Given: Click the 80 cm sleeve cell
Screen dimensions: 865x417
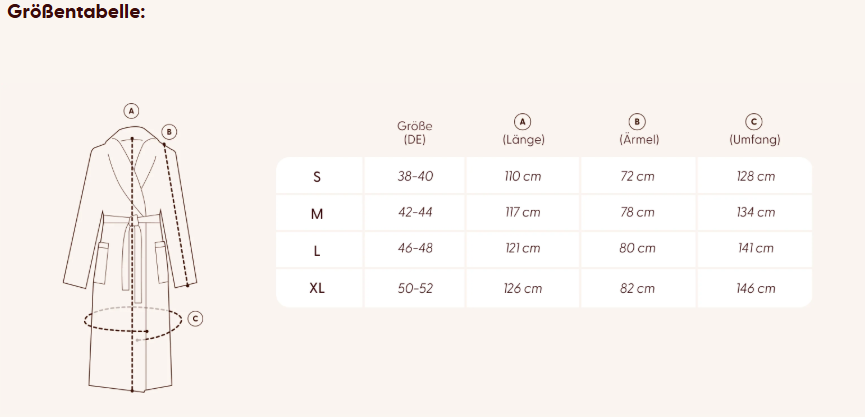Looking at the screenshot, I should (638, 249).
